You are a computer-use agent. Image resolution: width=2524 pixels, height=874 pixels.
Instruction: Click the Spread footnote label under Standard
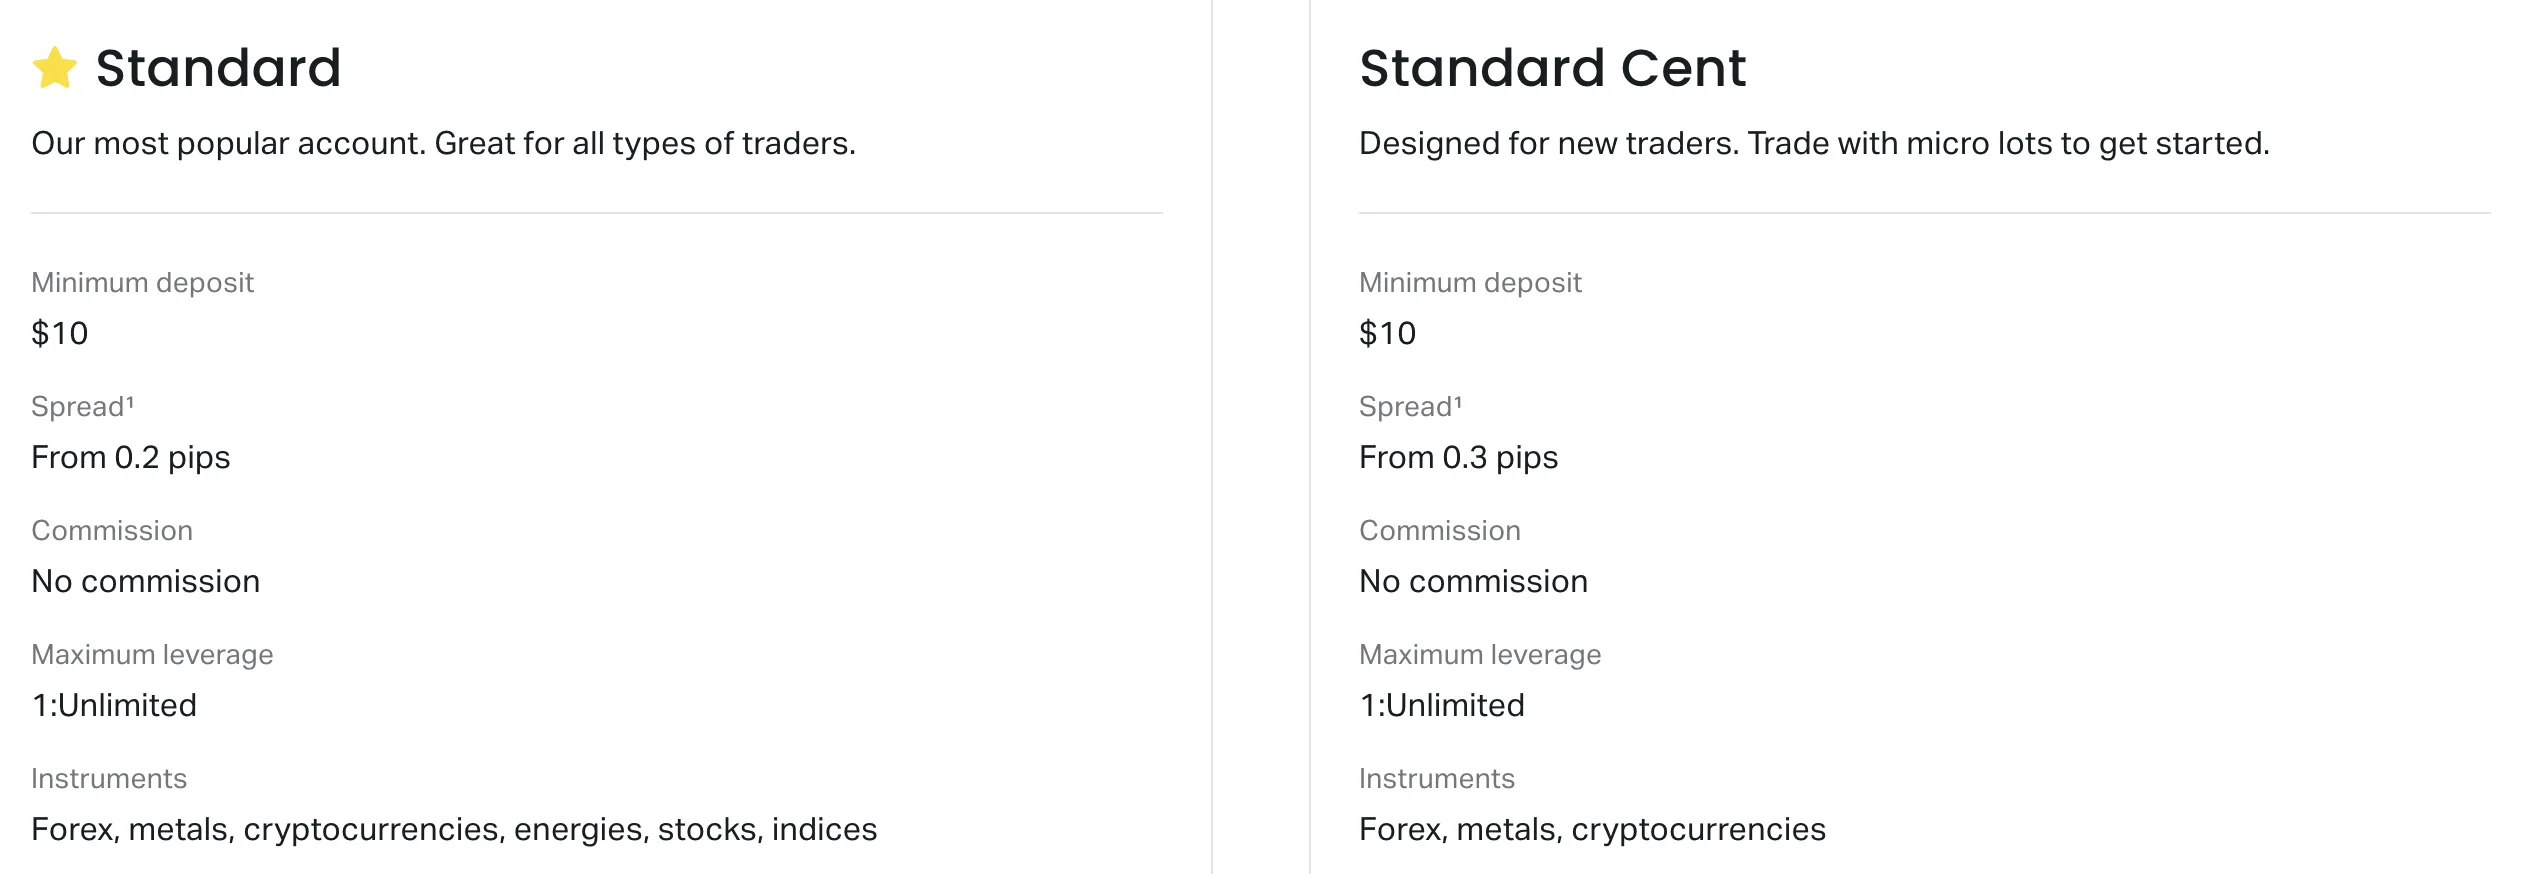(82, 406)
